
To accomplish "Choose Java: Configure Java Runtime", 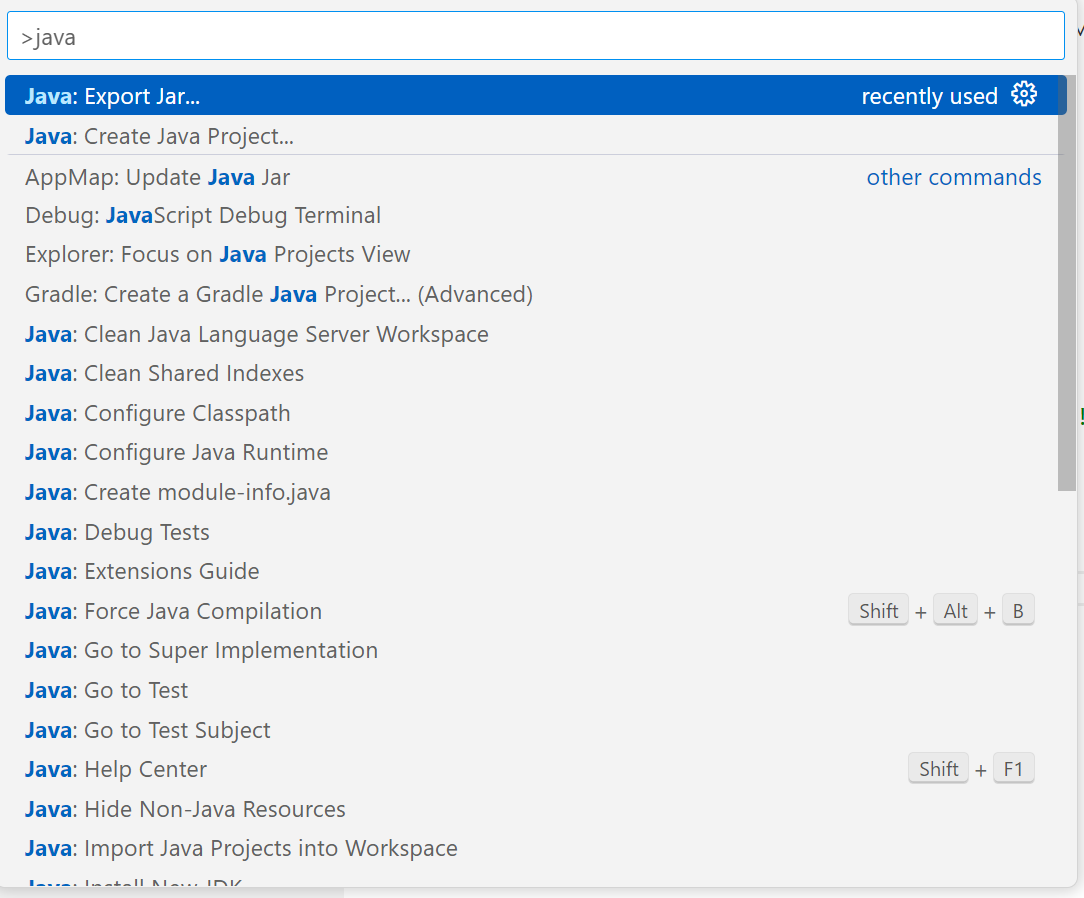I will [177, 453].
